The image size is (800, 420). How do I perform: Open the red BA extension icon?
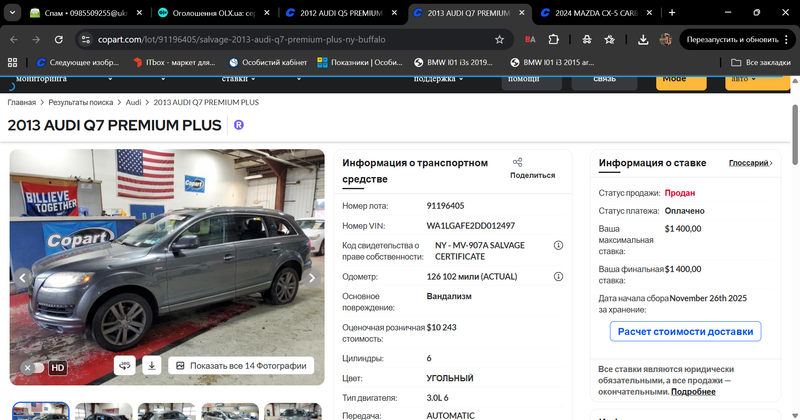click(x=530, y=39)
